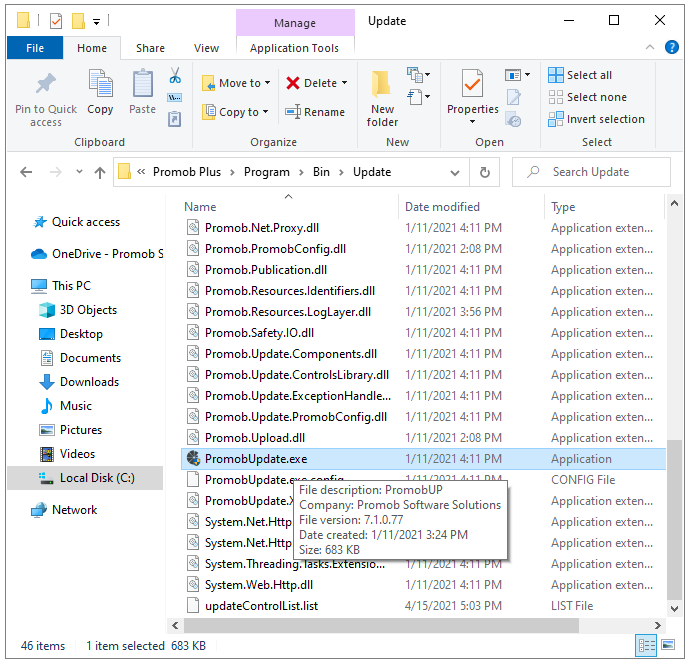Click Select none in ribbon
Viewport: 690px width, 666px height.
coord(587,97)
